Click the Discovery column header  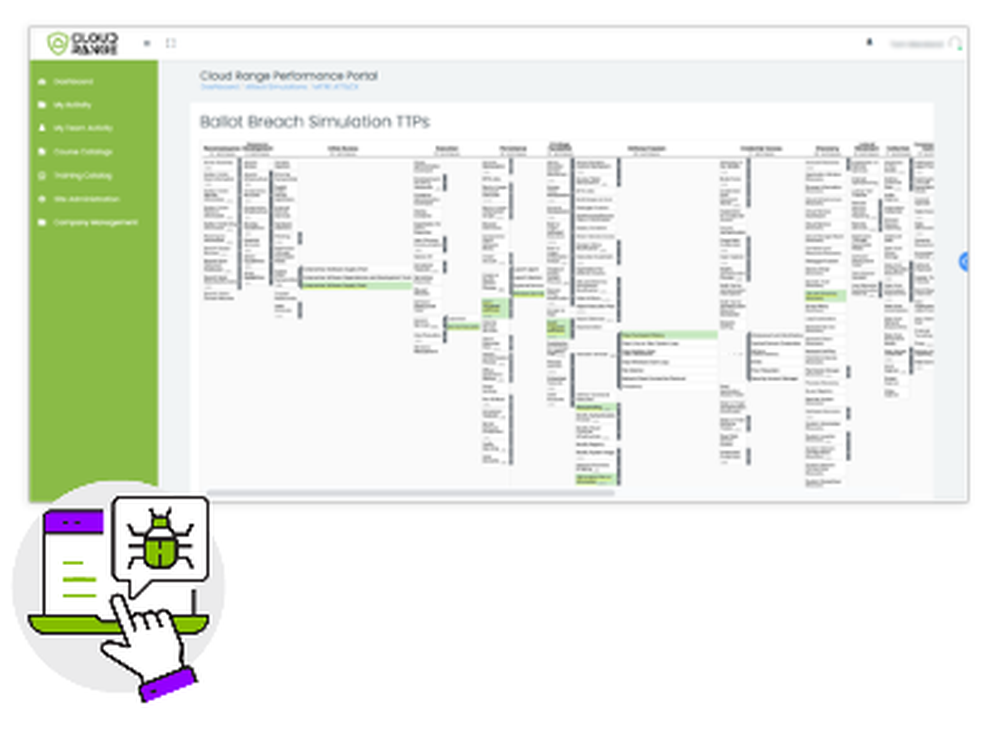(x=827, y=149)
